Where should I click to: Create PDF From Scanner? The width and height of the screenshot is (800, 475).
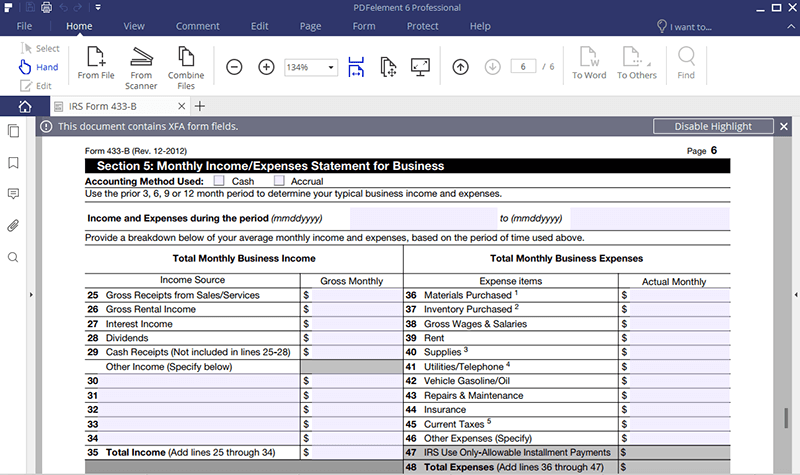[x=141, y=68]
